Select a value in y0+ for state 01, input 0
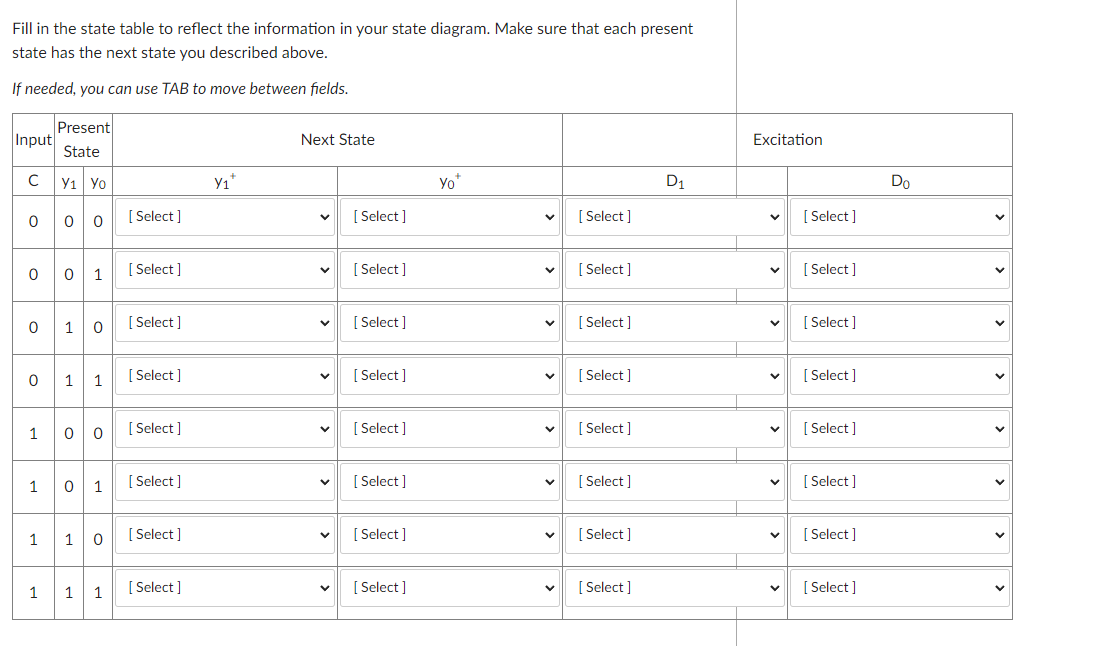1102x646 pixels. point(450,269)
